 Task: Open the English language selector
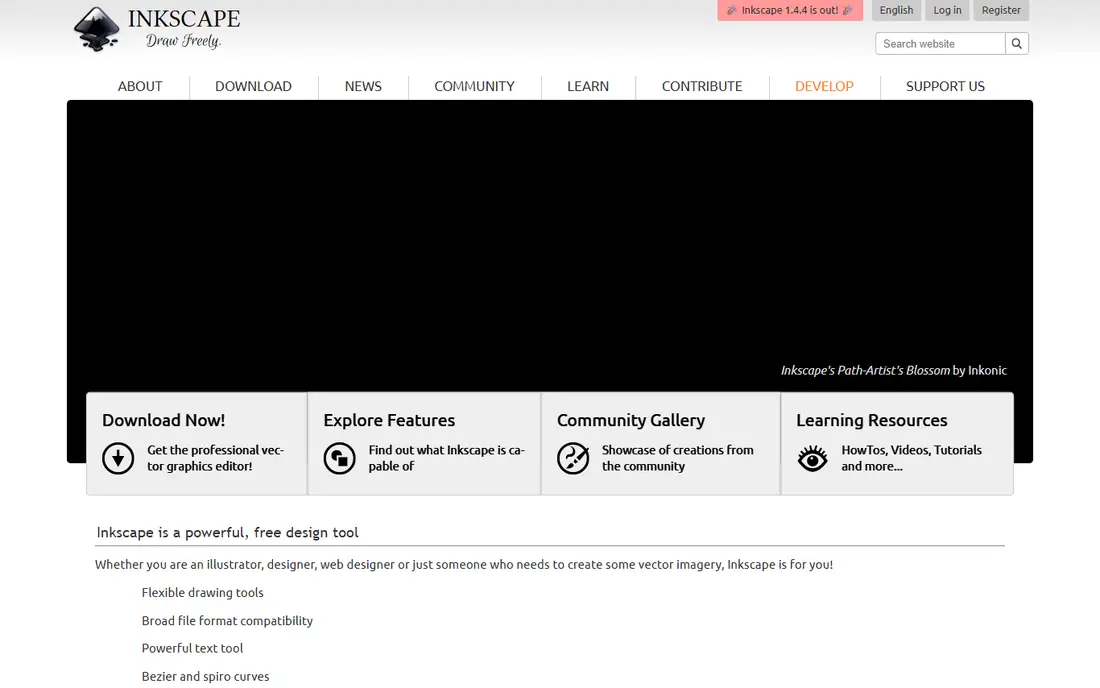pos(897,10)
